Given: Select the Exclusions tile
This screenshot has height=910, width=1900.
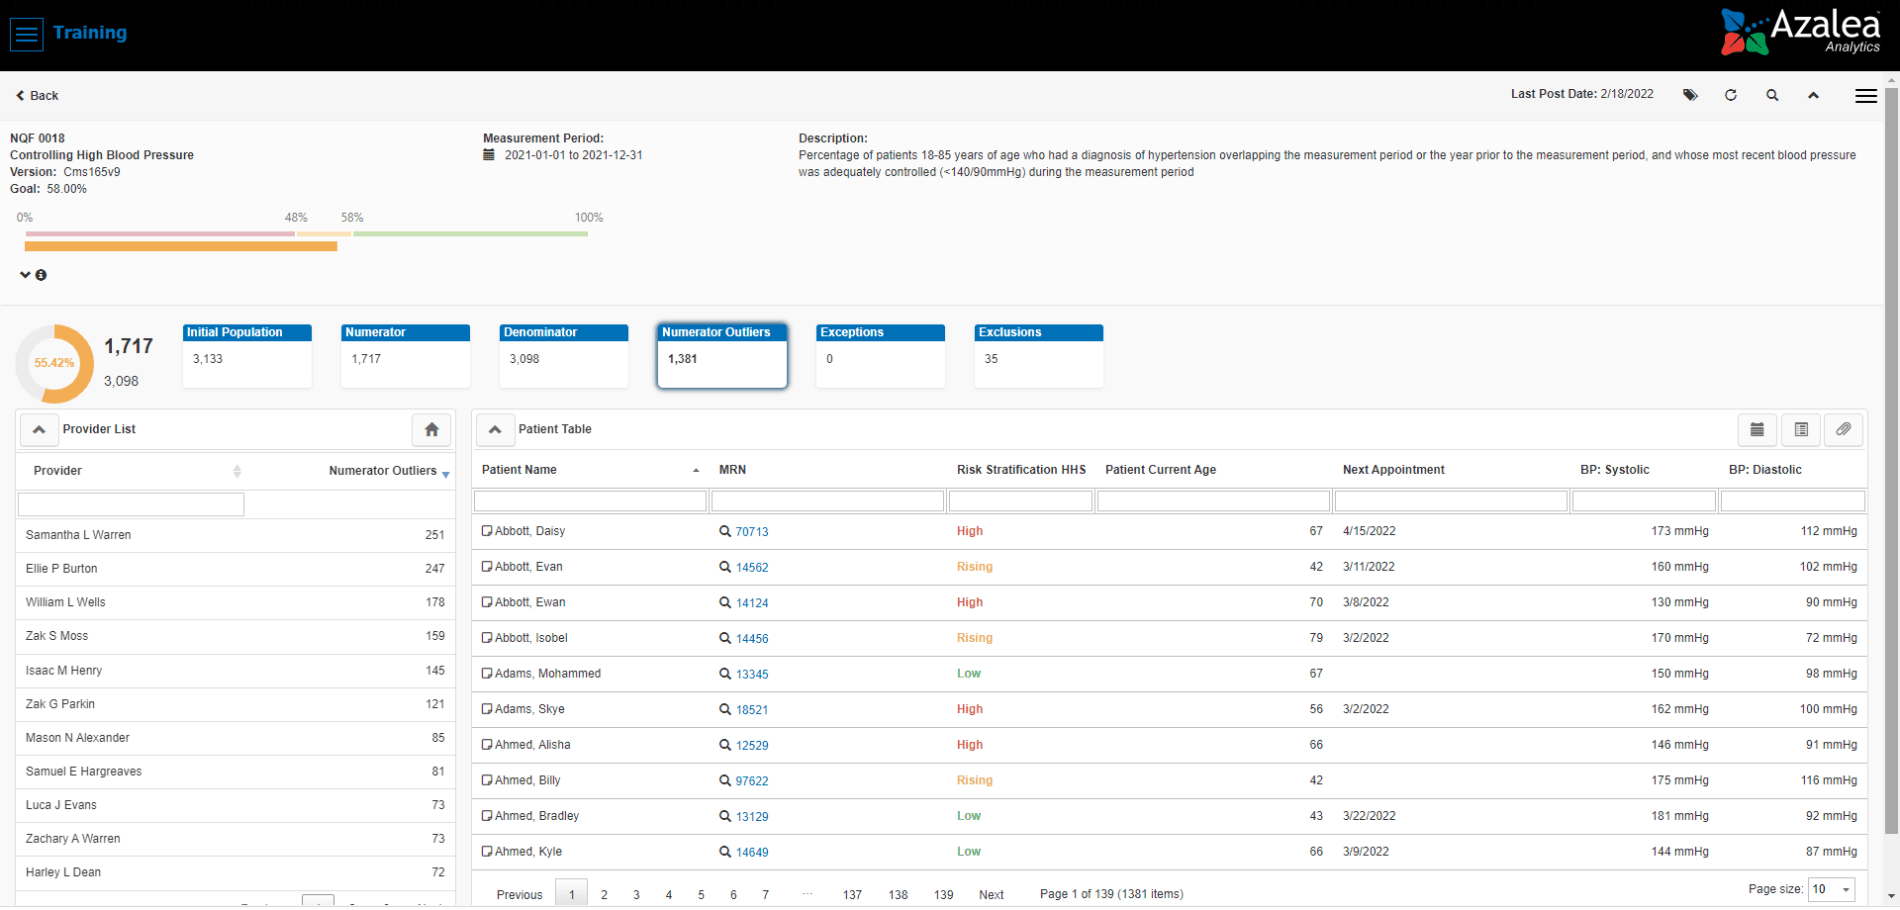Looking at the screenshot, I should pos(1038,355).
